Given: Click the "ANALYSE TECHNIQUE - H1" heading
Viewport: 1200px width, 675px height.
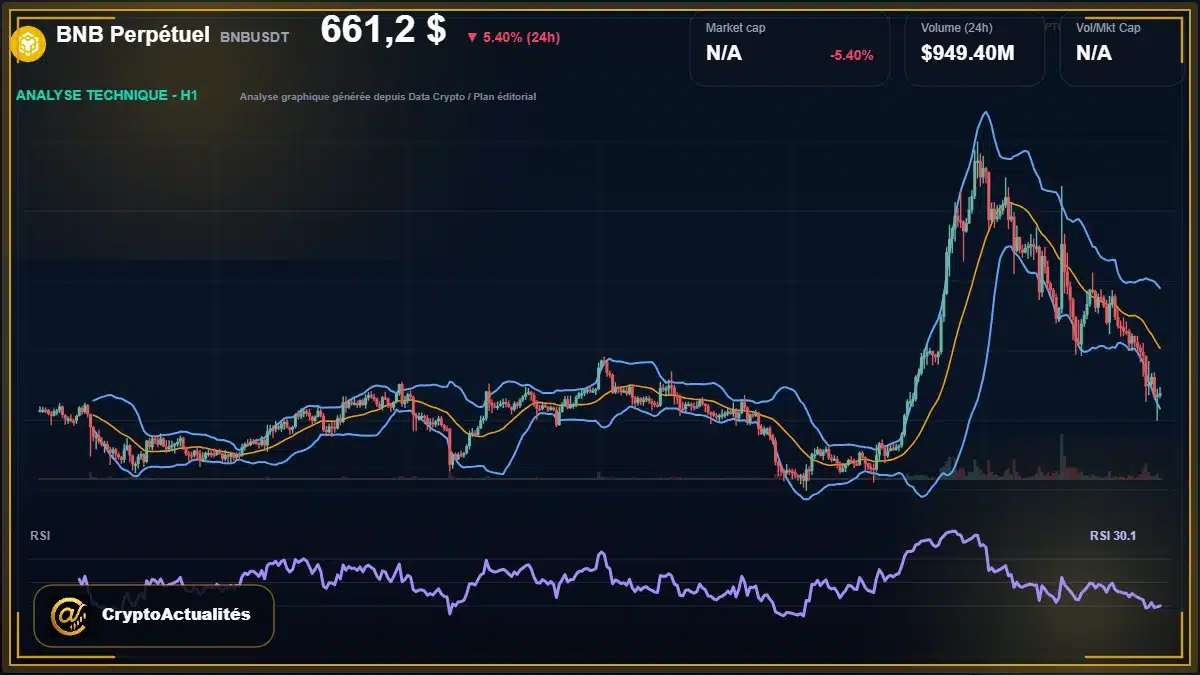Looking at the screenshot, I should coord(106,96).
